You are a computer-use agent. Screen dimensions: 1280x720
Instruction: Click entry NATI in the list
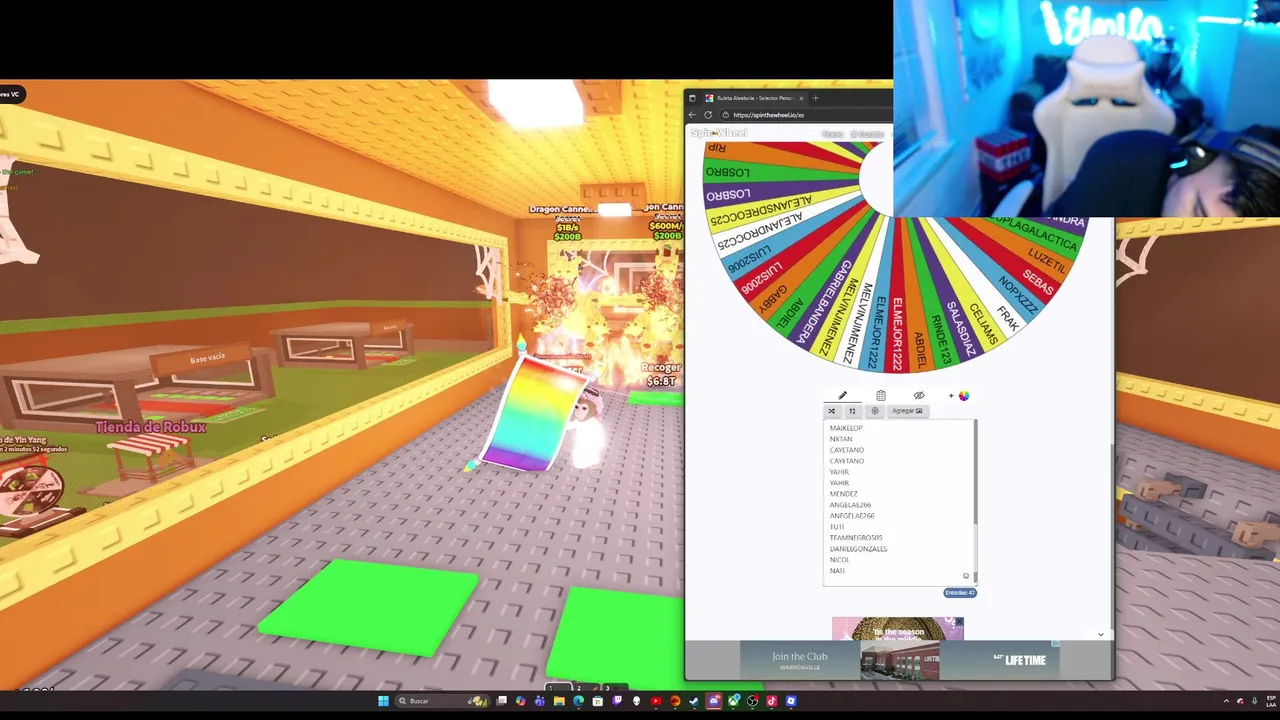(x=837, y=571)
